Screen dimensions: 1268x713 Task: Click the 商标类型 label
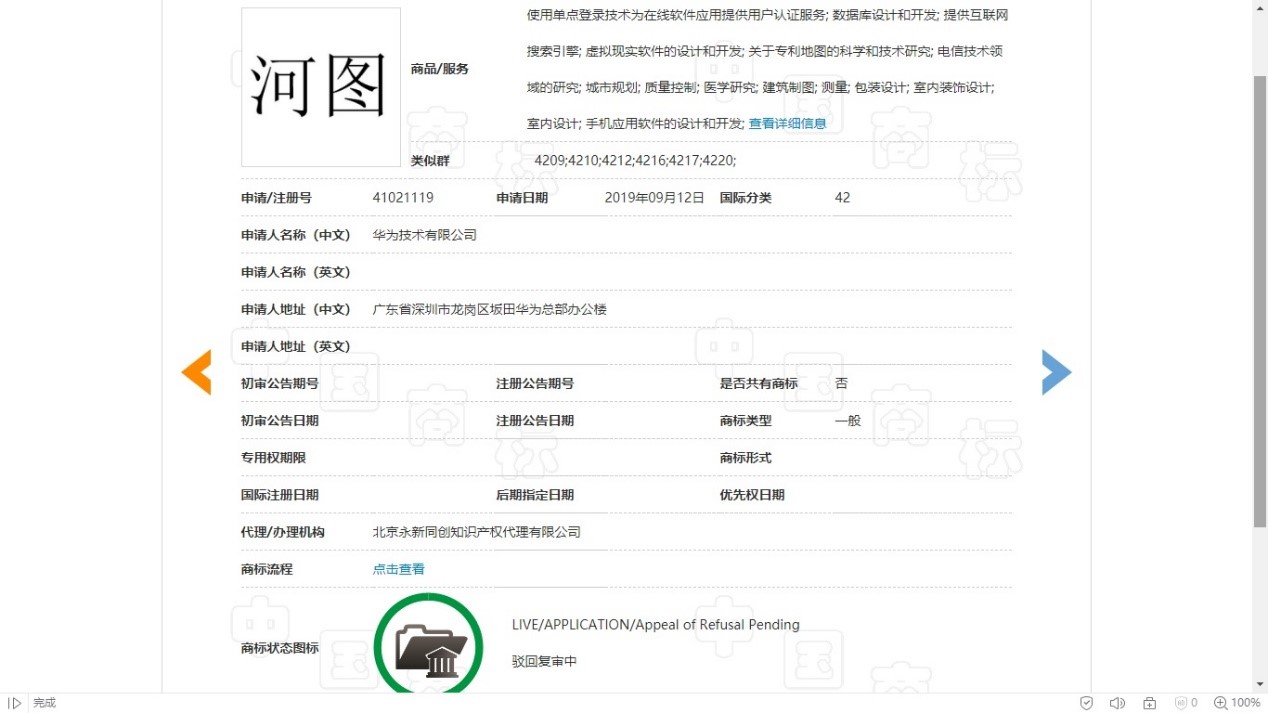coord(746,421)
